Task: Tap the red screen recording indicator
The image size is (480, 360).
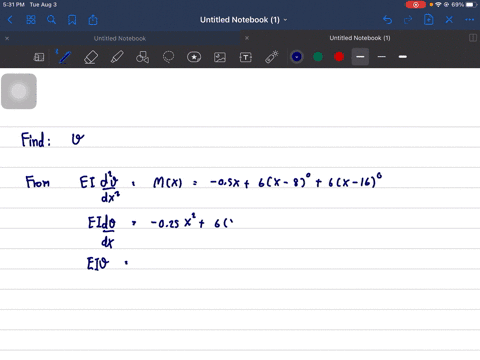Action: click(x=416, y=5)
